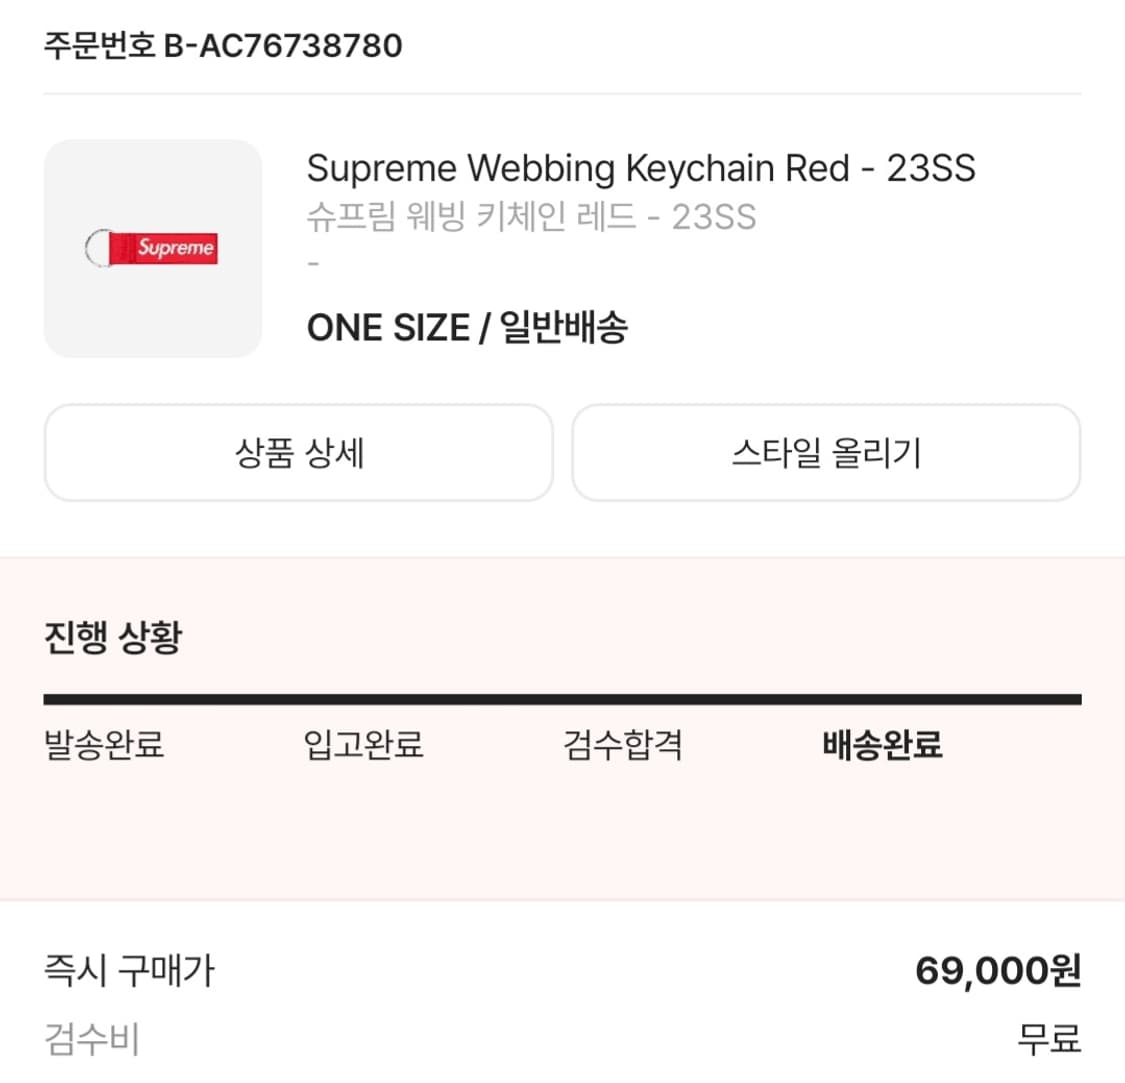Image resolution: width=1125 pixels, height=1083 pixels.
Task: Click the 검수비 fee label
Action: click(x=92, y=1039)
